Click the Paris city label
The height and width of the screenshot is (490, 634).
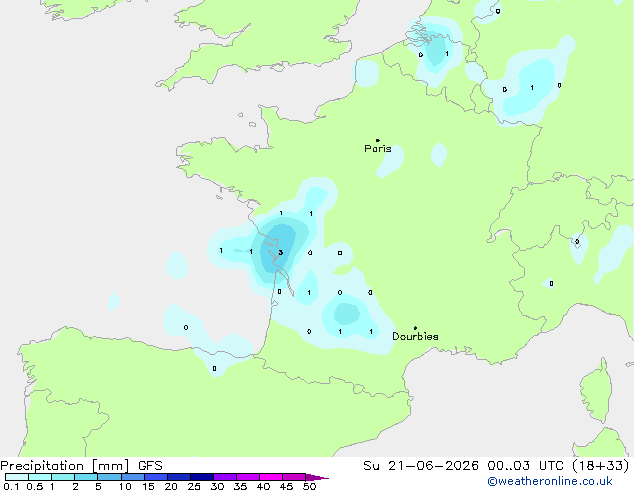coord(378,148)
